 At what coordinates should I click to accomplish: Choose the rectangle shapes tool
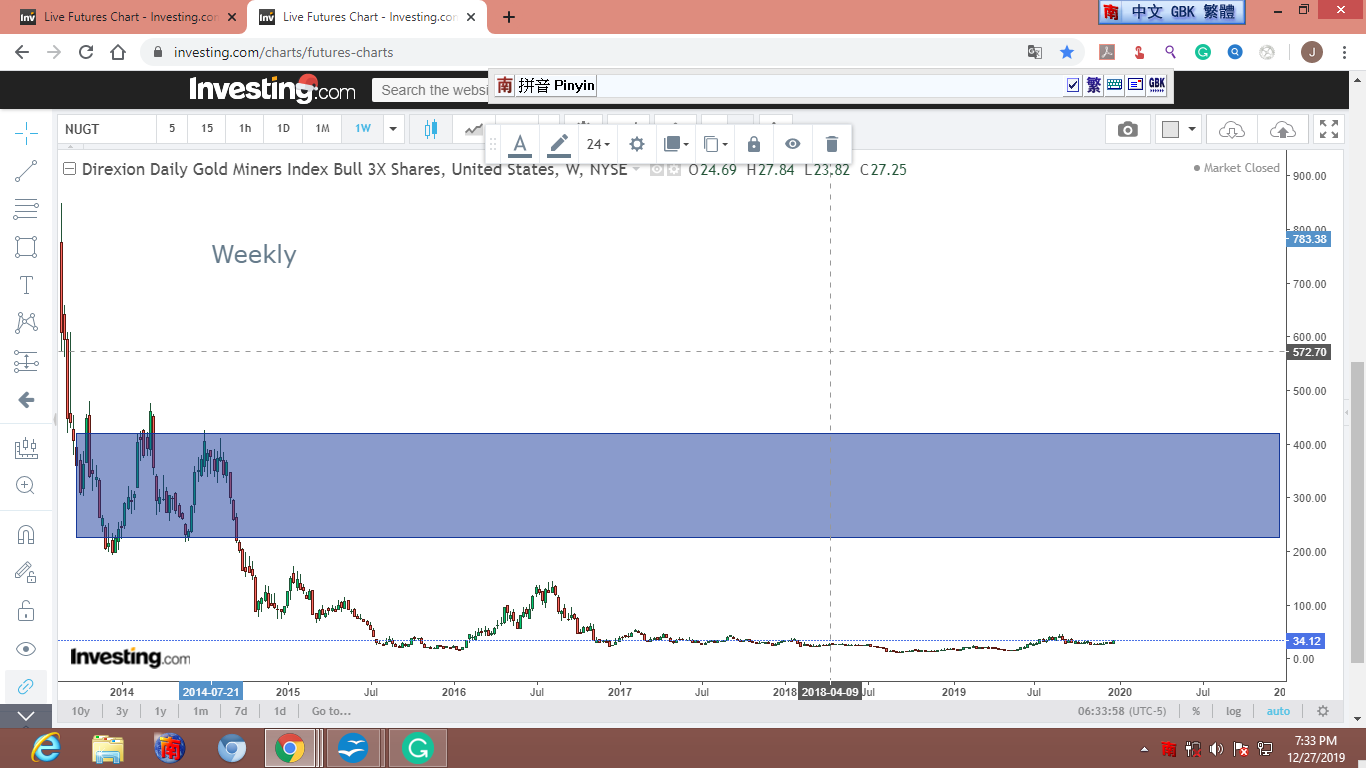tap(26, 247)
